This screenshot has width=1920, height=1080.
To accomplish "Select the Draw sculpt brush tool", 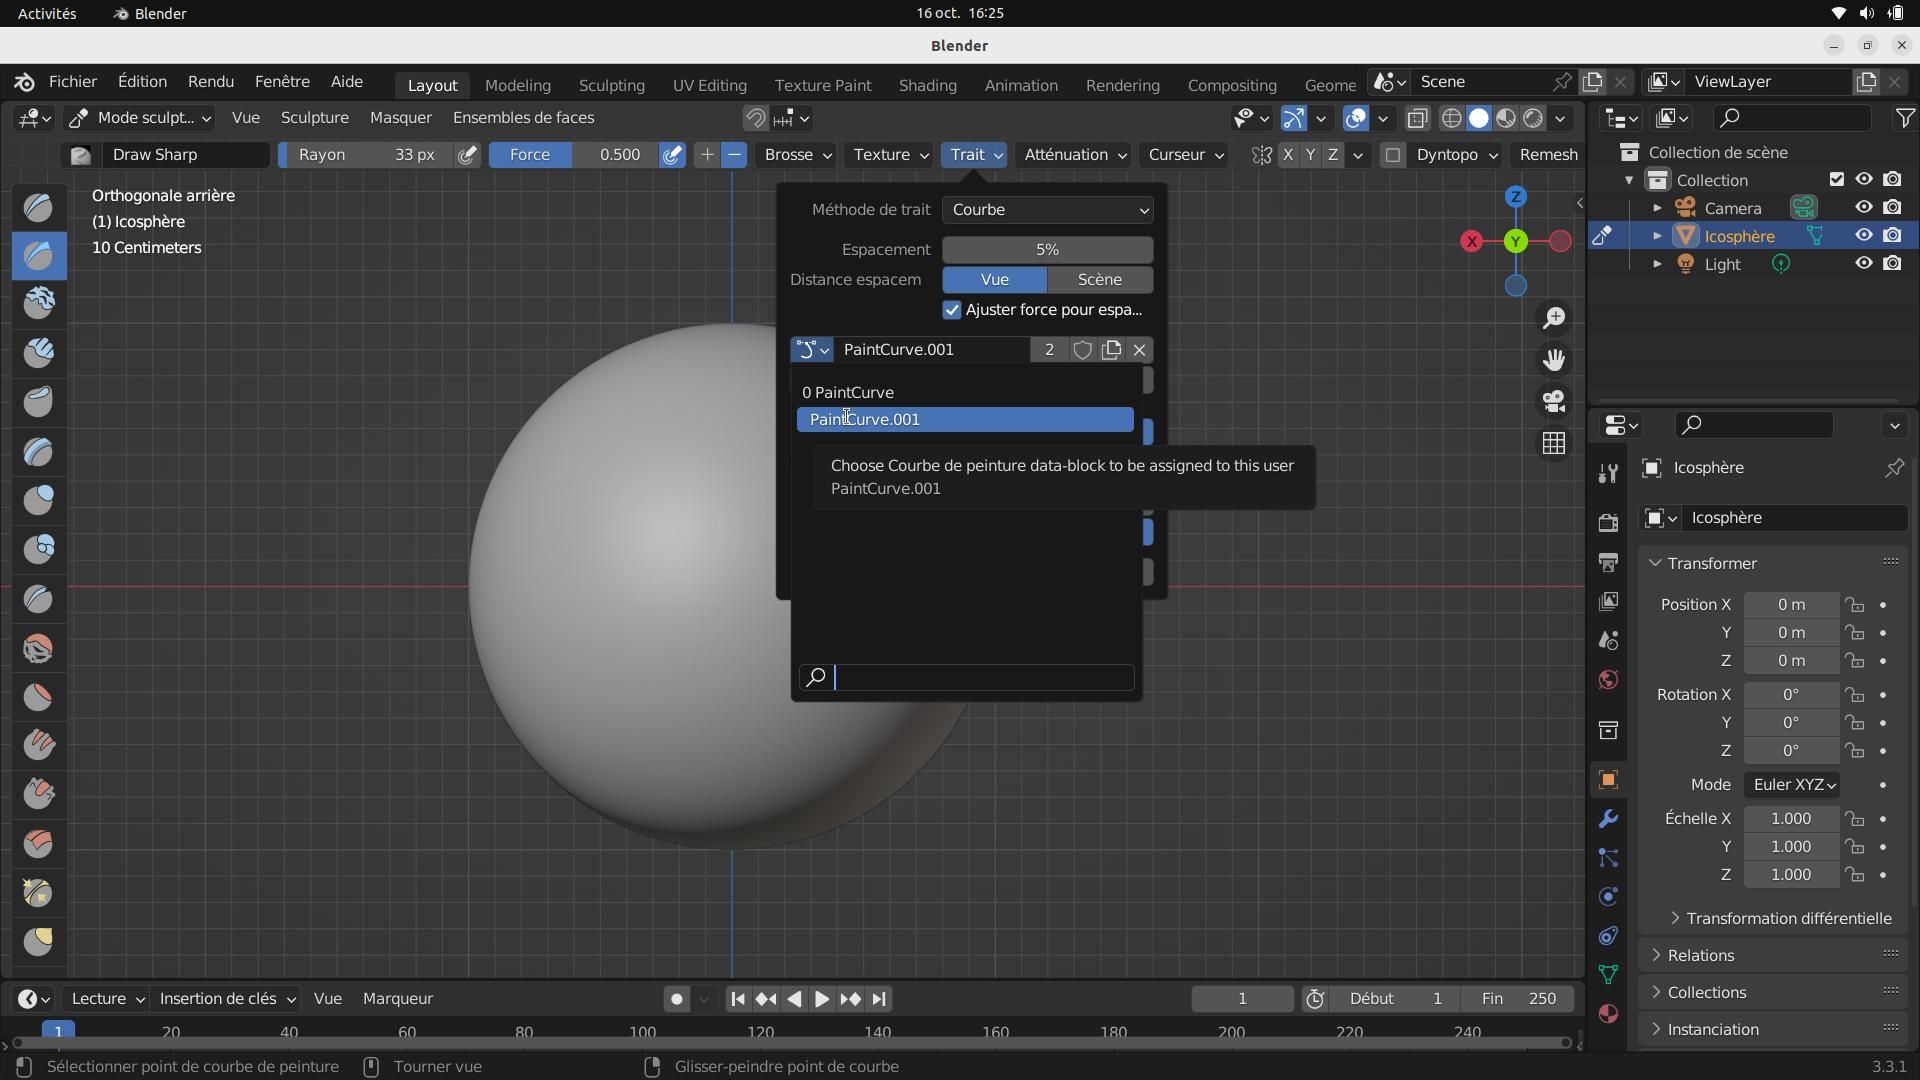I will [x=39, y=207].
